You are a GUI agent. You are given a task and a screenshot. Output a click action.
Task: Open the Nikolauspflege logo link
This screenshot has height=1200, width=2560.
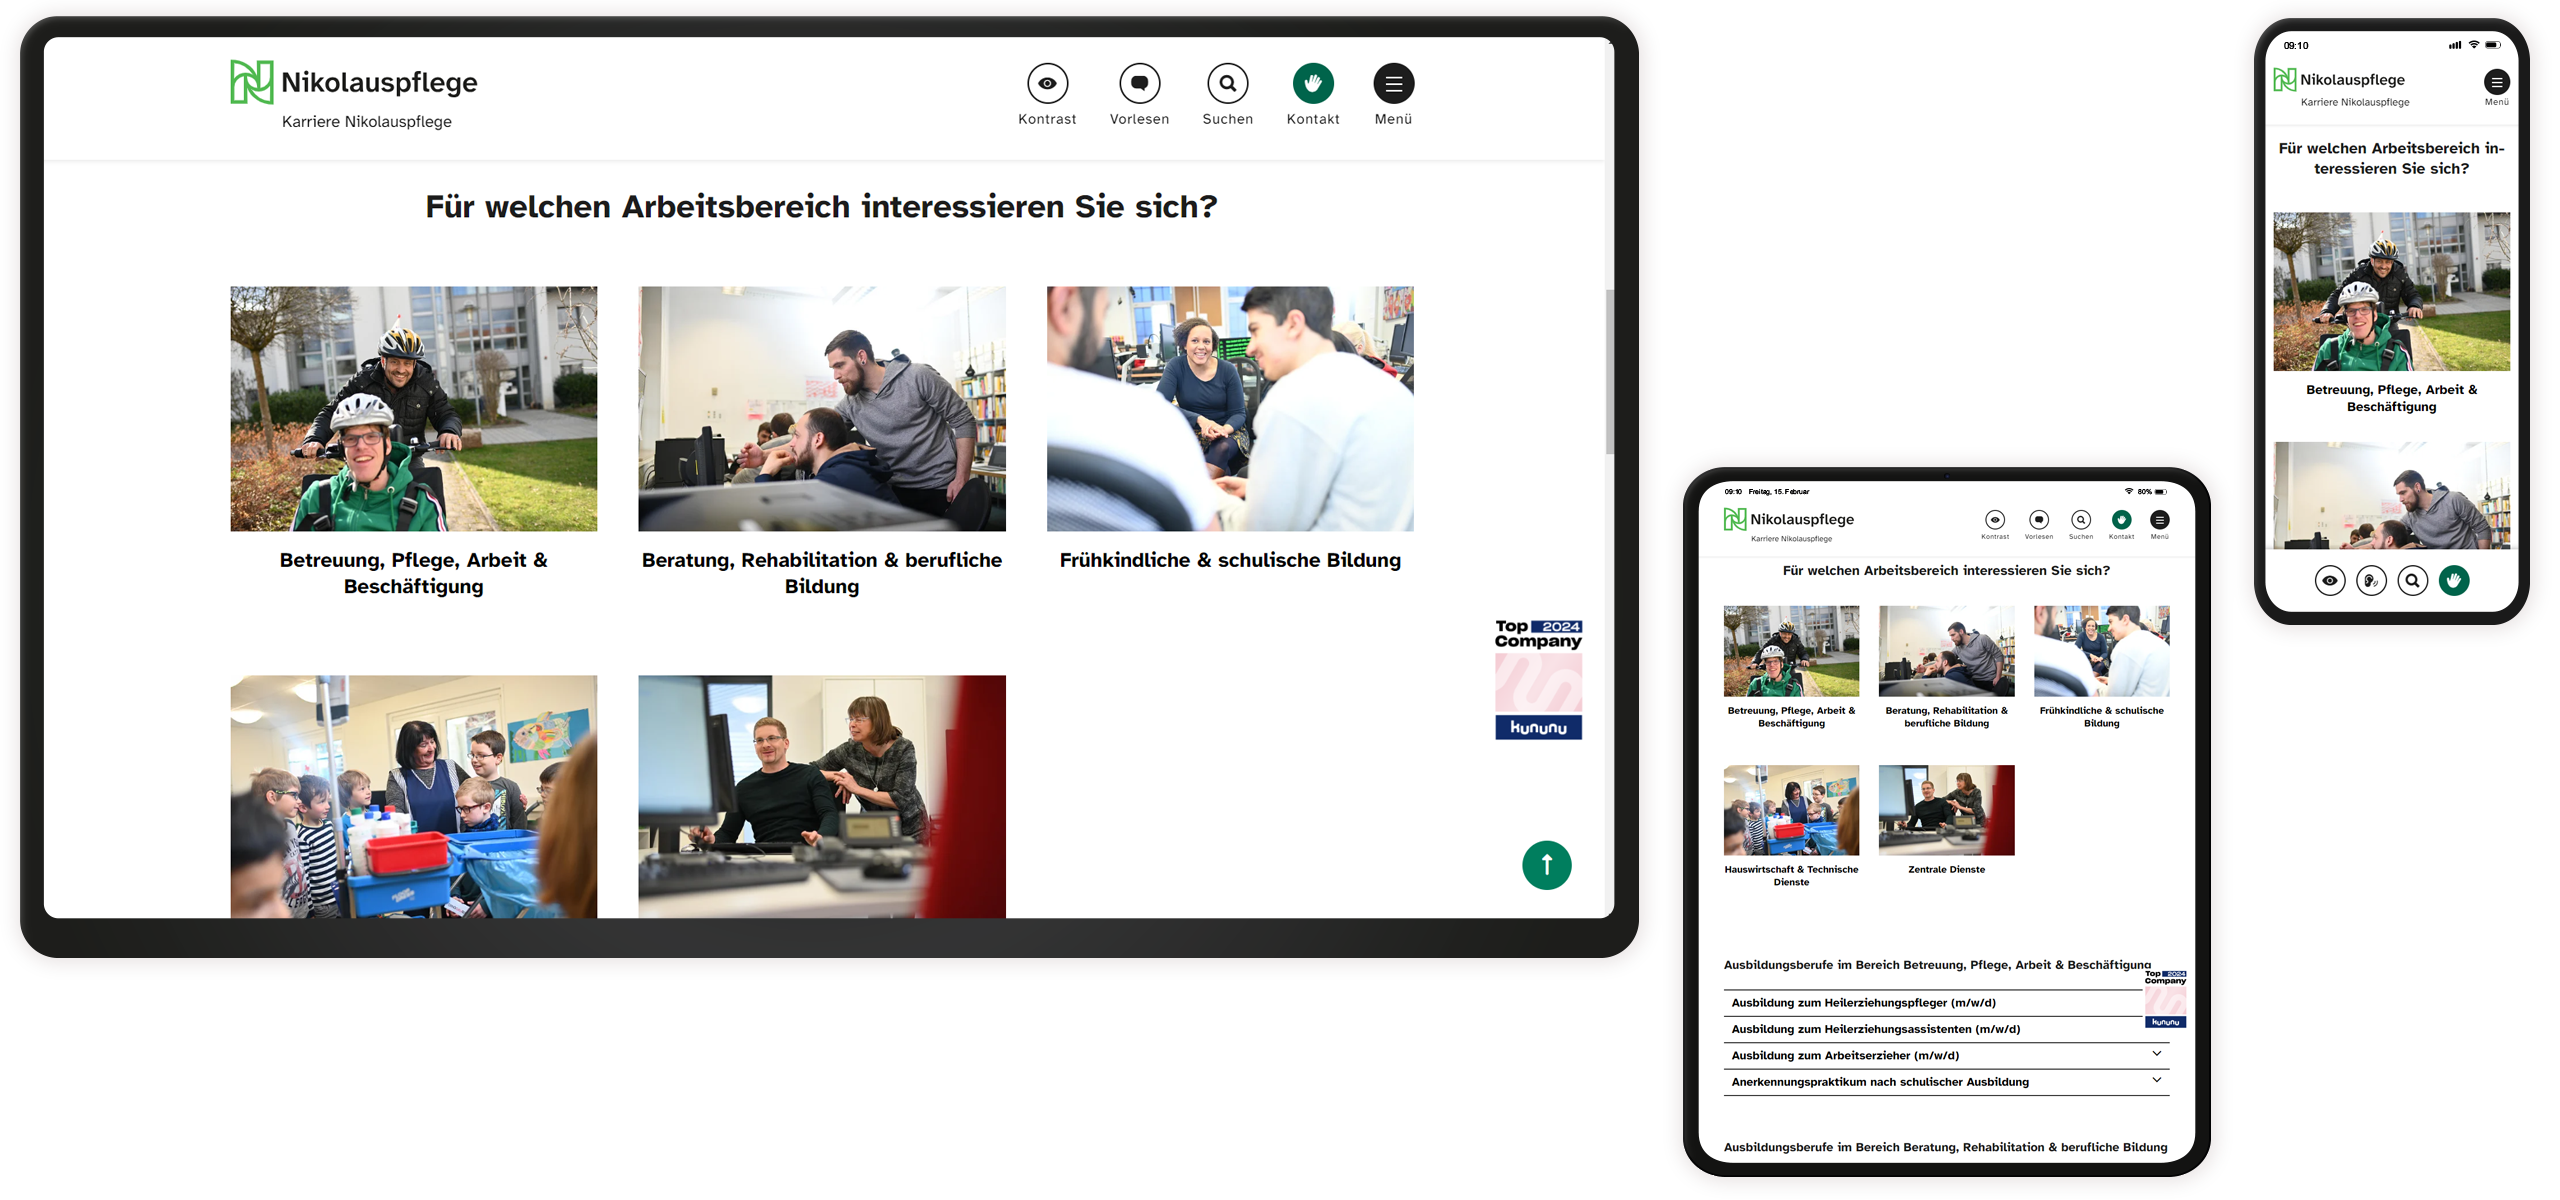pos(352,82)
